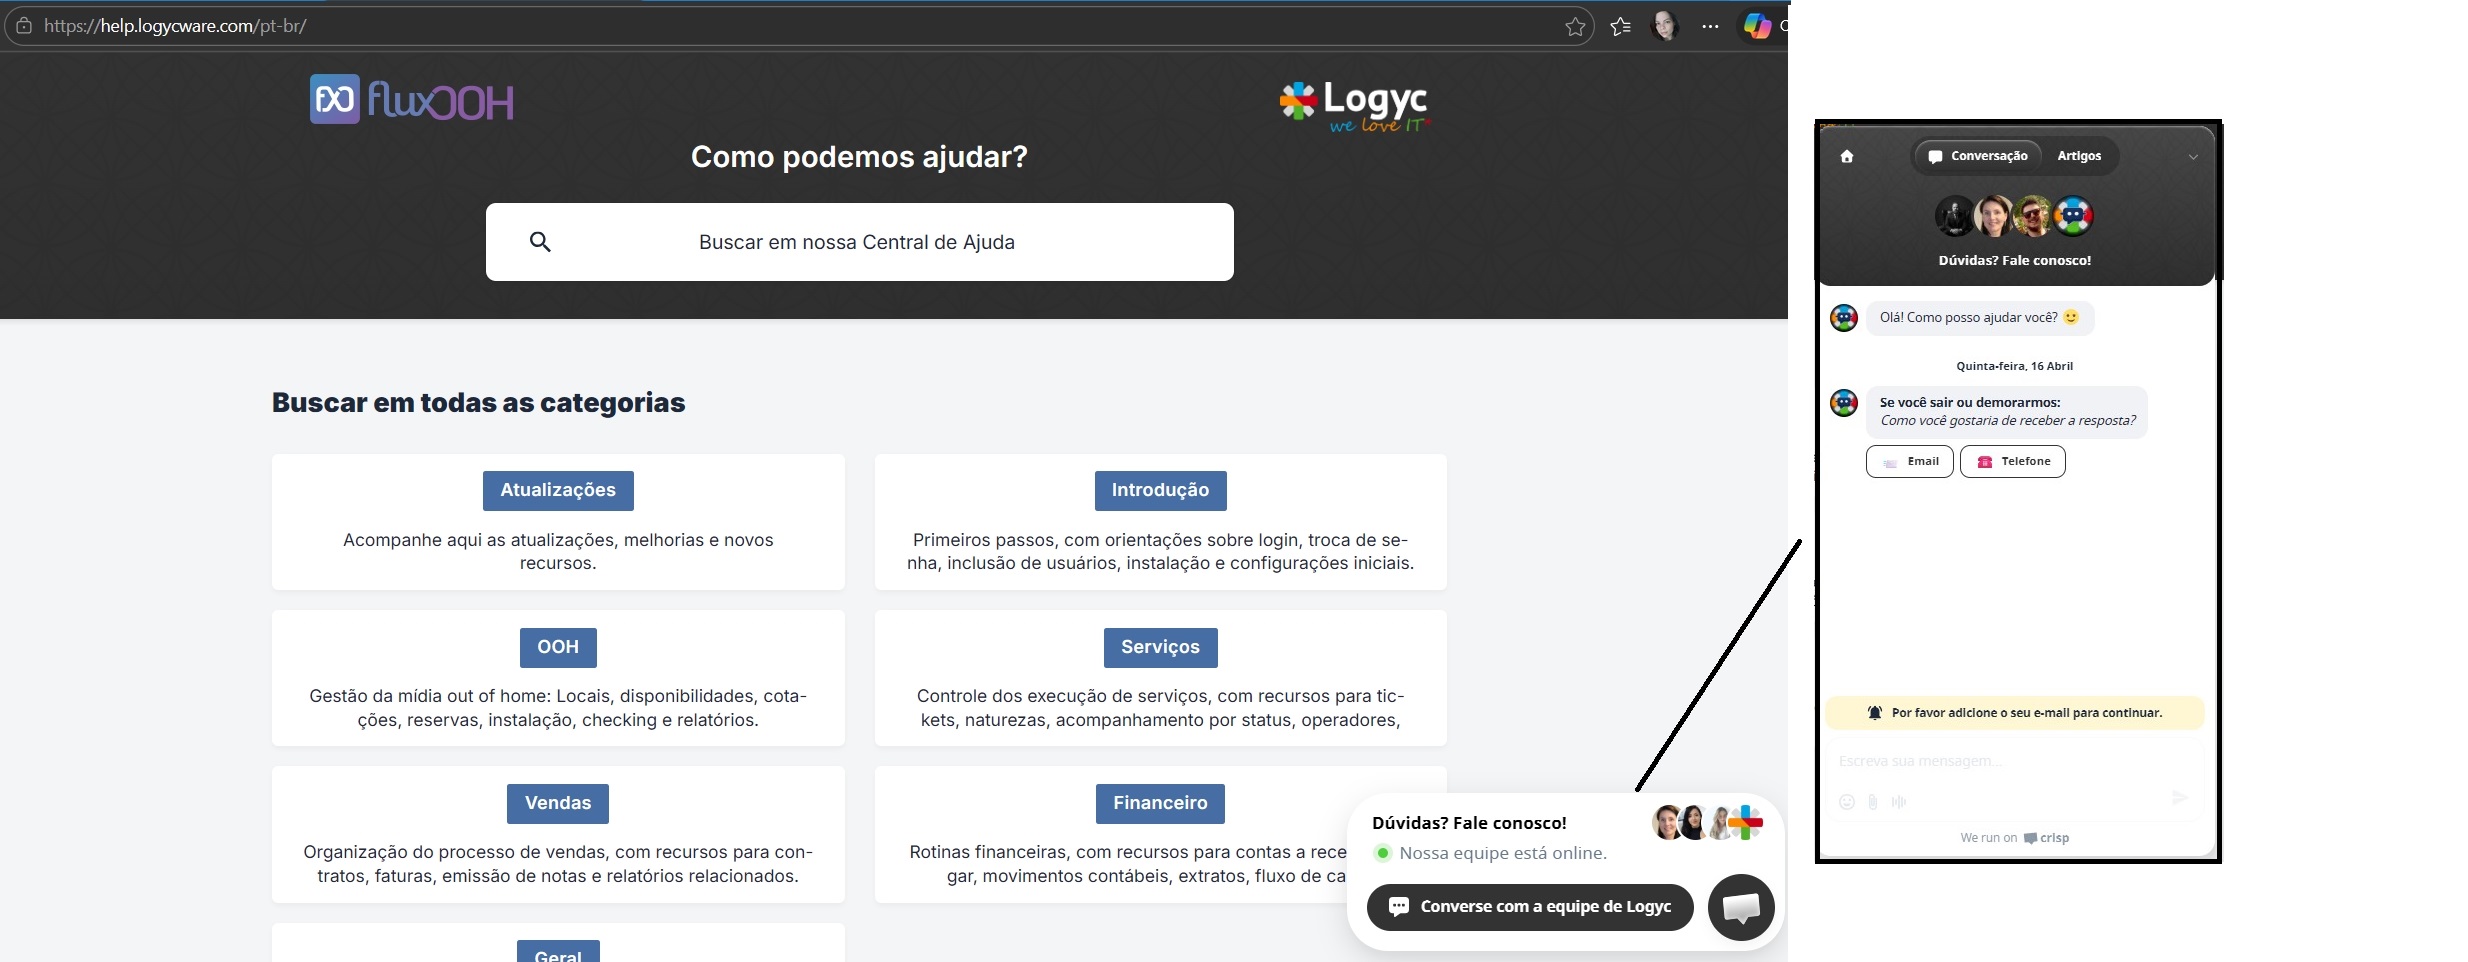Viewport: 2468px width, 962px height.
Task: Click the send message arrow icon
Action: tap(2180, 798)
